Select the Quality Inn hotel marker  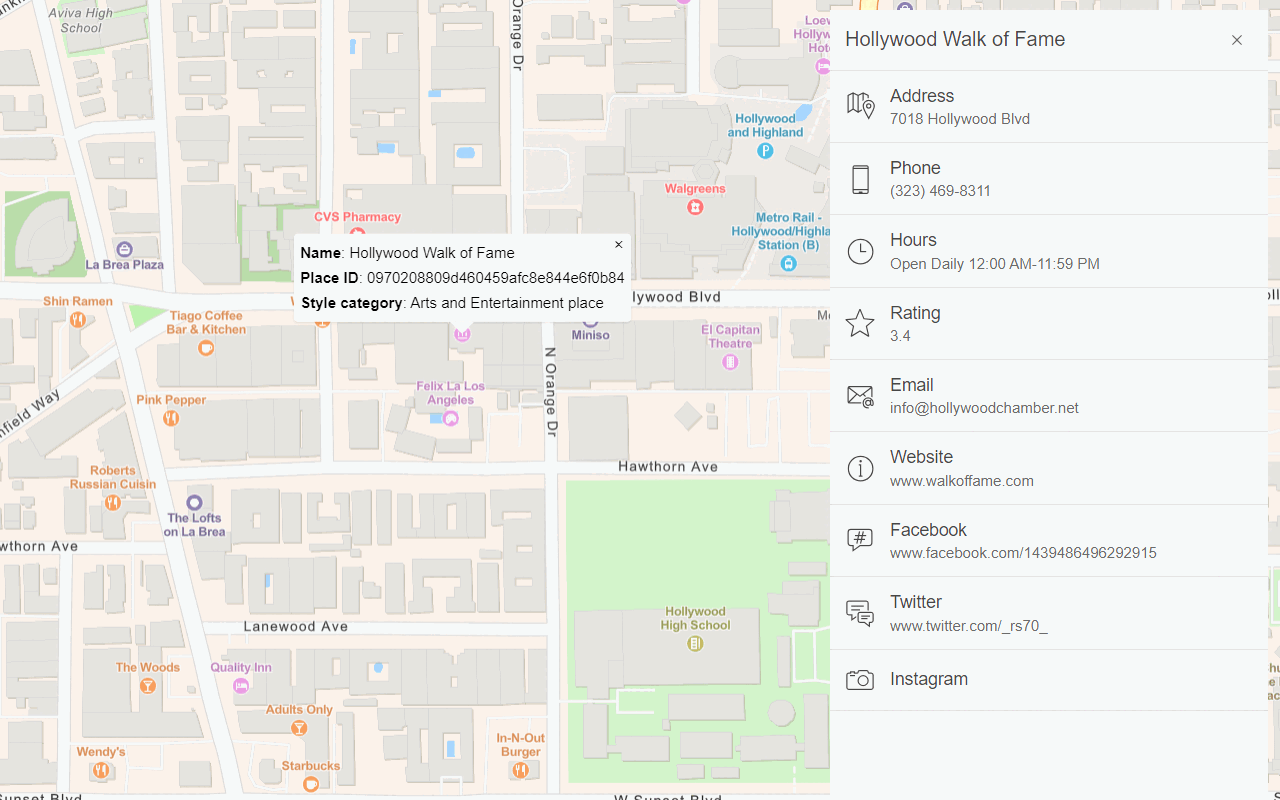pos(241,686)
